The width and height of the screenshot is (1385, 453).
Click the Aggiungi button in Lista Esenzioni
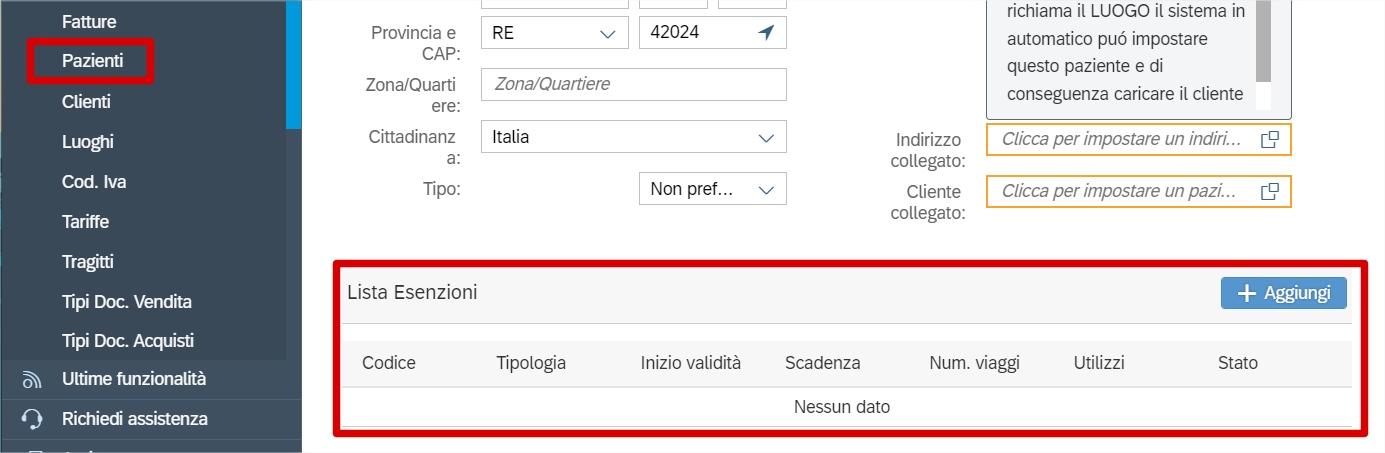click(1284, 293)
